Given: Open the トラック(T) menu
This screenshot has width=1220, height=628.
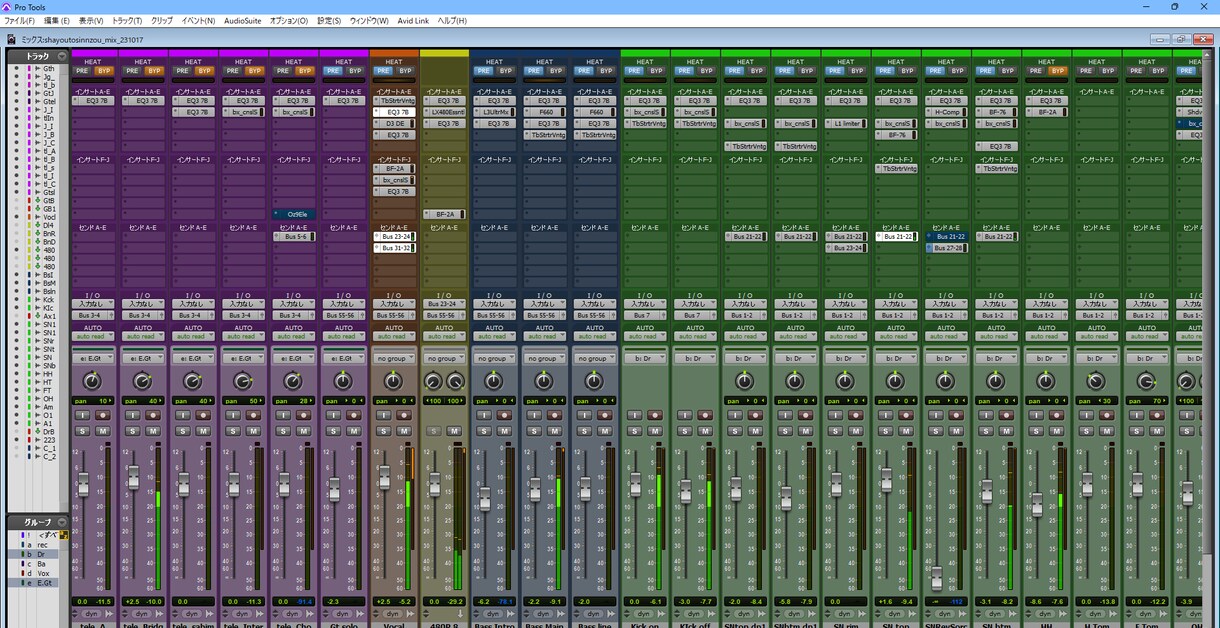Looking at the screenshot, I should coord(126,20).
